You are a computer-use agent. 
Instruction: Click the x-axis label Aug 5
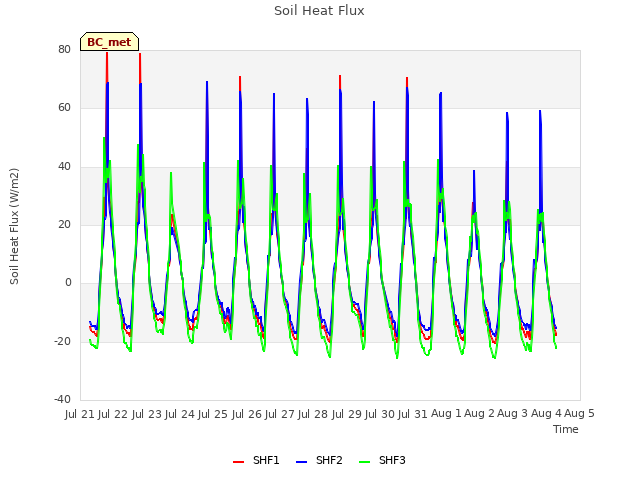[x=579, y=414]
